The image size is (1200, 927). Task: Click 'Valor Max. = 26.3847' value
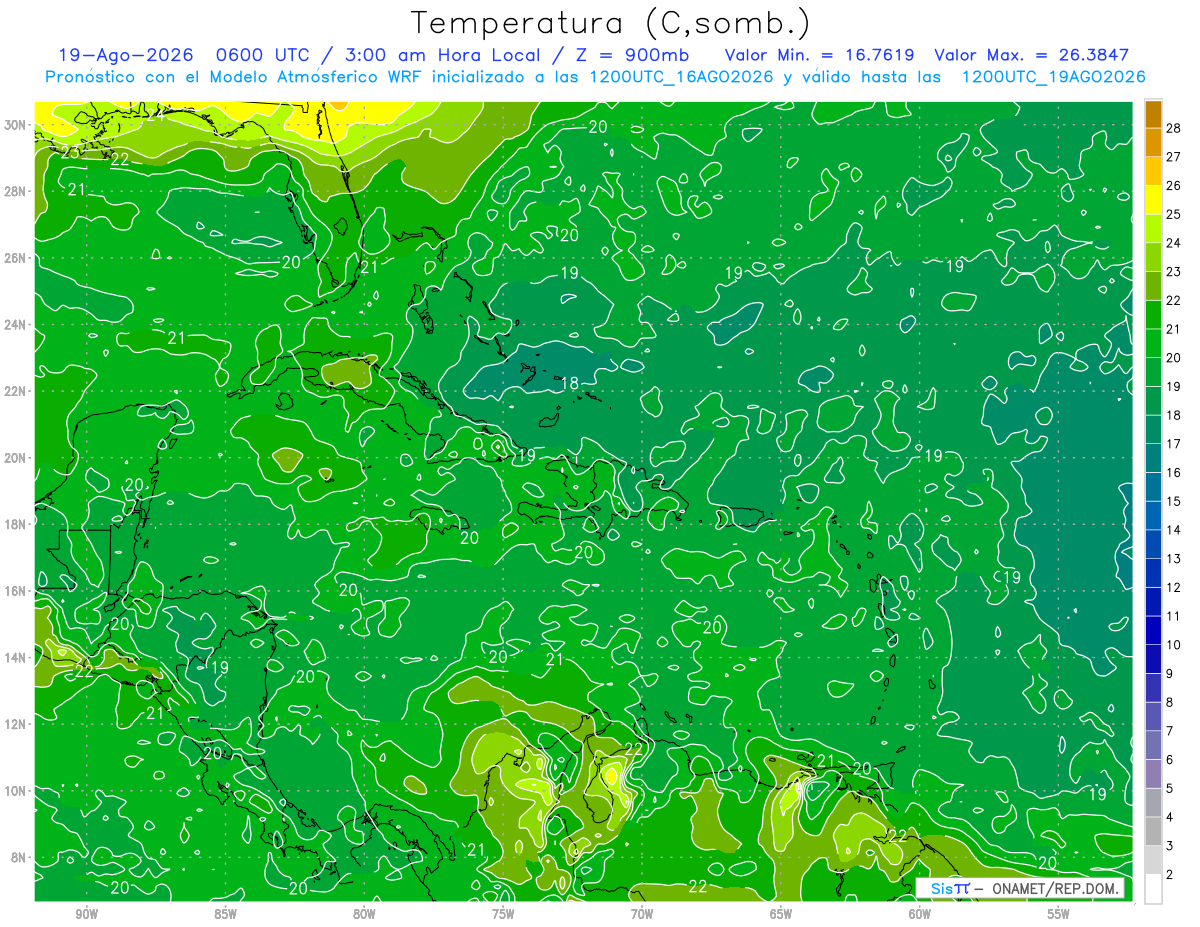[x=1032, y=55]
